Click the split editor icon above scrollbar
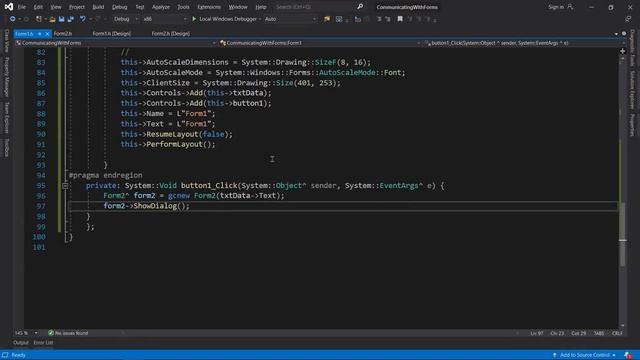The width and height of the screenshot is (640, 360). (622, 51)
